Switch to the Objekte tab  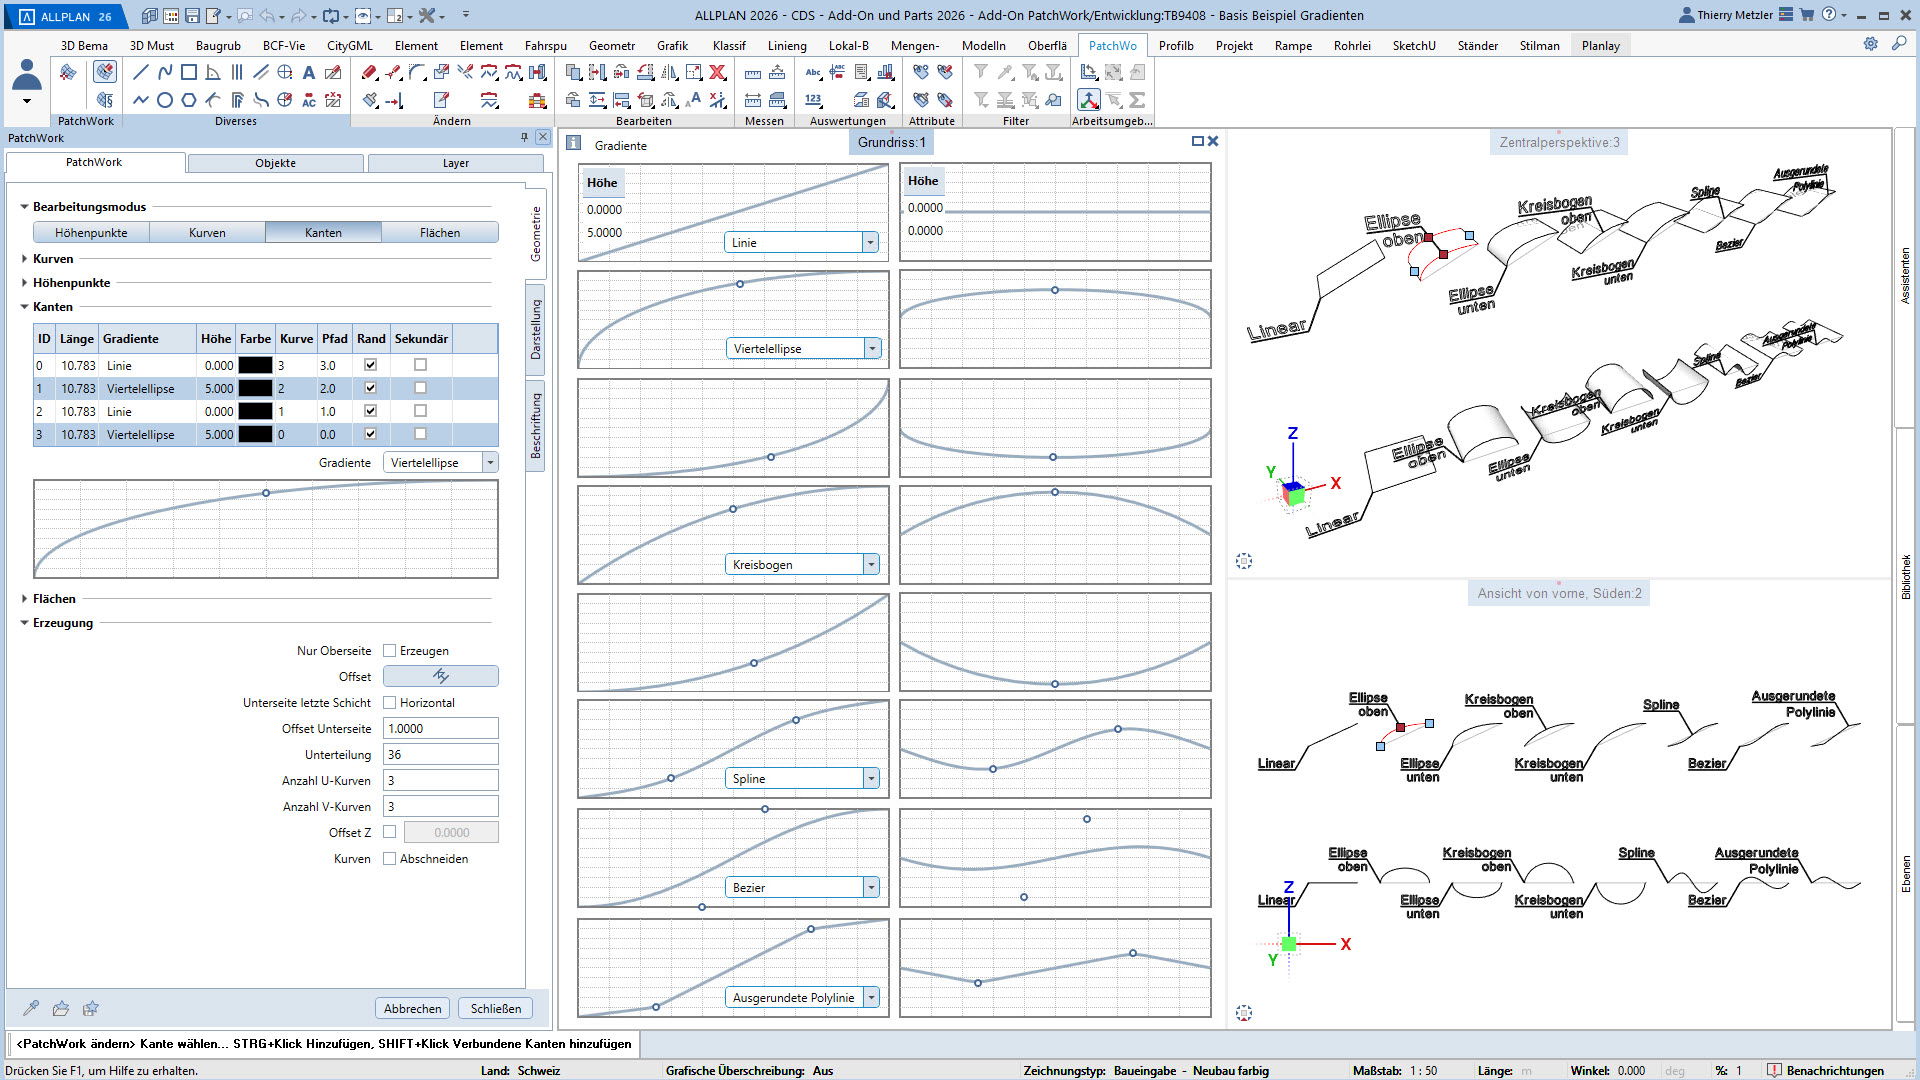[275, 163]
